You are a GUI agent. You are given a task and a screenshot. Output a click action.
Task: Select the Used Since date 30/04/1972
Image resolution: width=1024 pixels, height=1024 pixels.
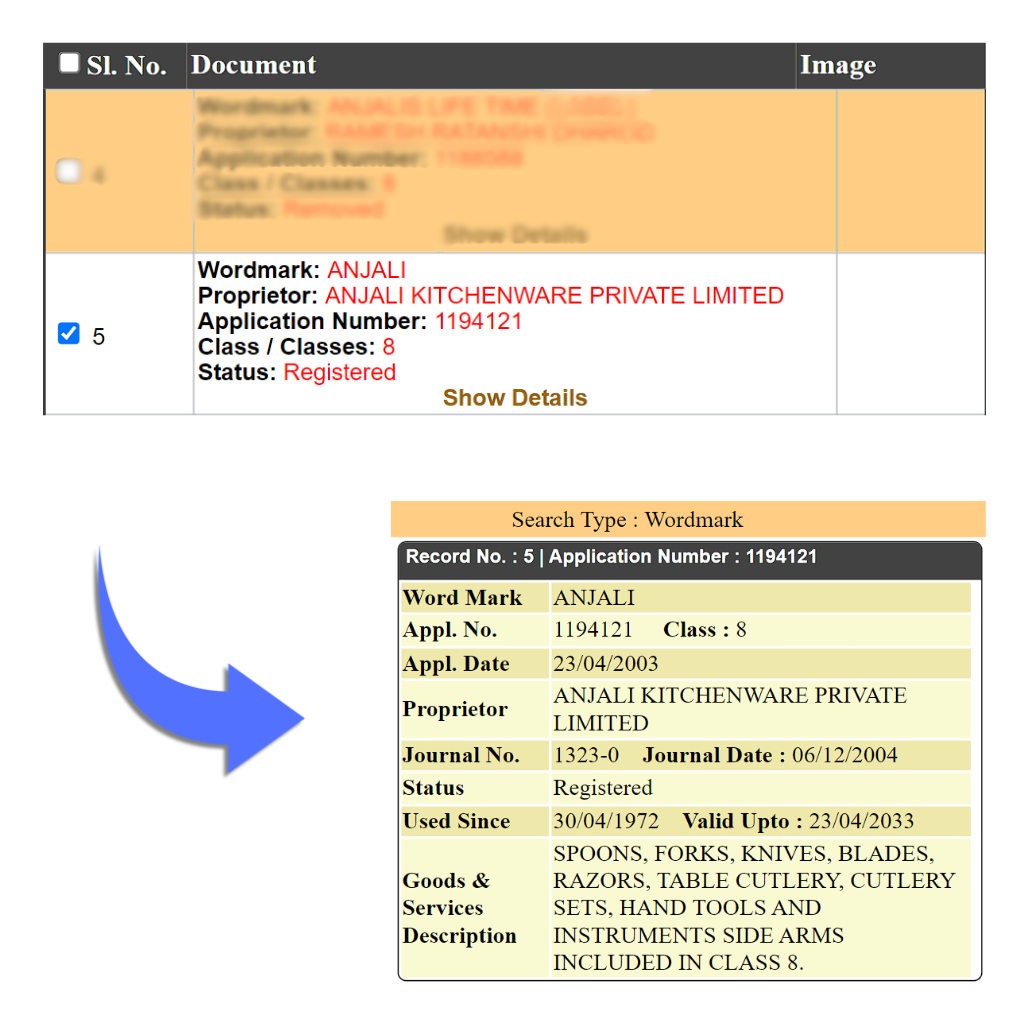click(x=606, y=821)
